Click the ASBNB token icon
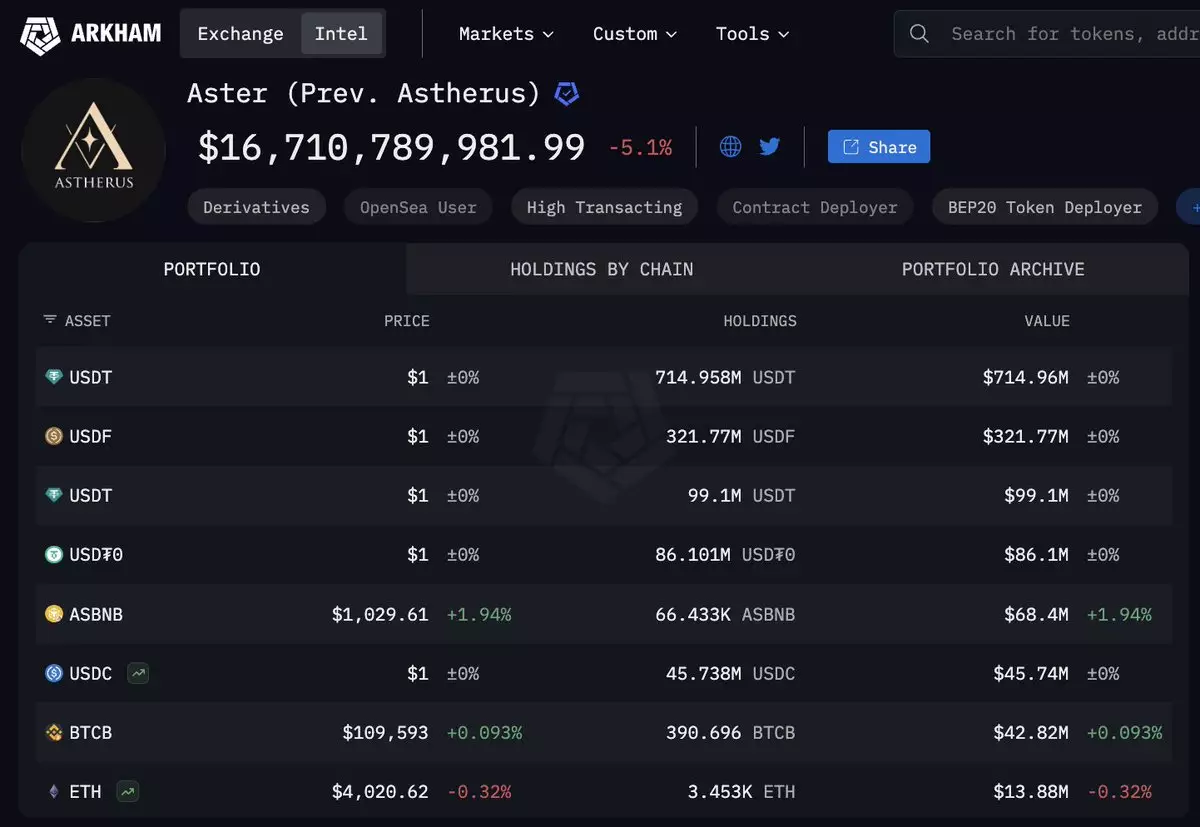Screen dimensions: 1200x827 [x=54, y=614]
